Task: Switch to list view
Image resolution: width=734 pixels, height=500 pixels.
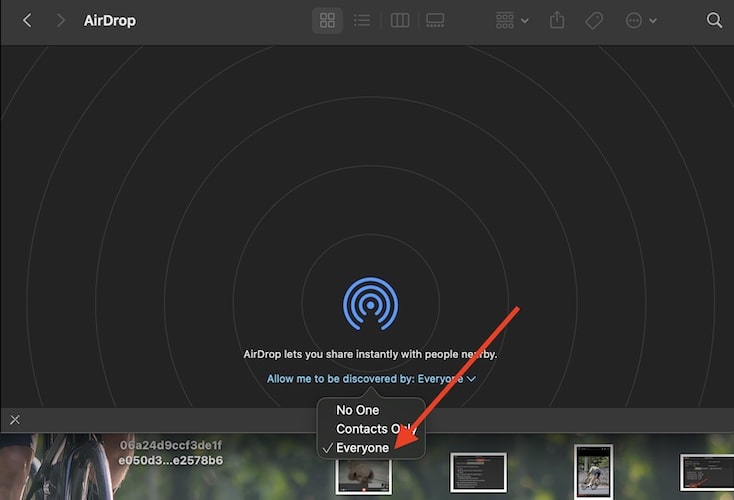Action: pyautogui.click(x=362, y=20)
